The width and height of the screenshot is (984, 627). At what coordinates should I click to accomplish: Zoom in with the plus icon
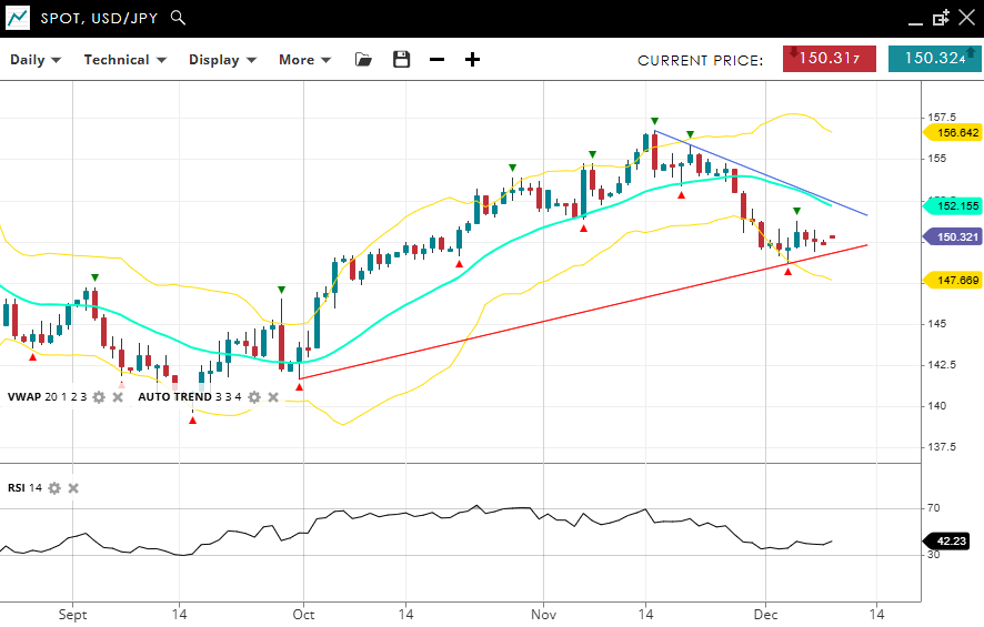click(x=472, y=60)
